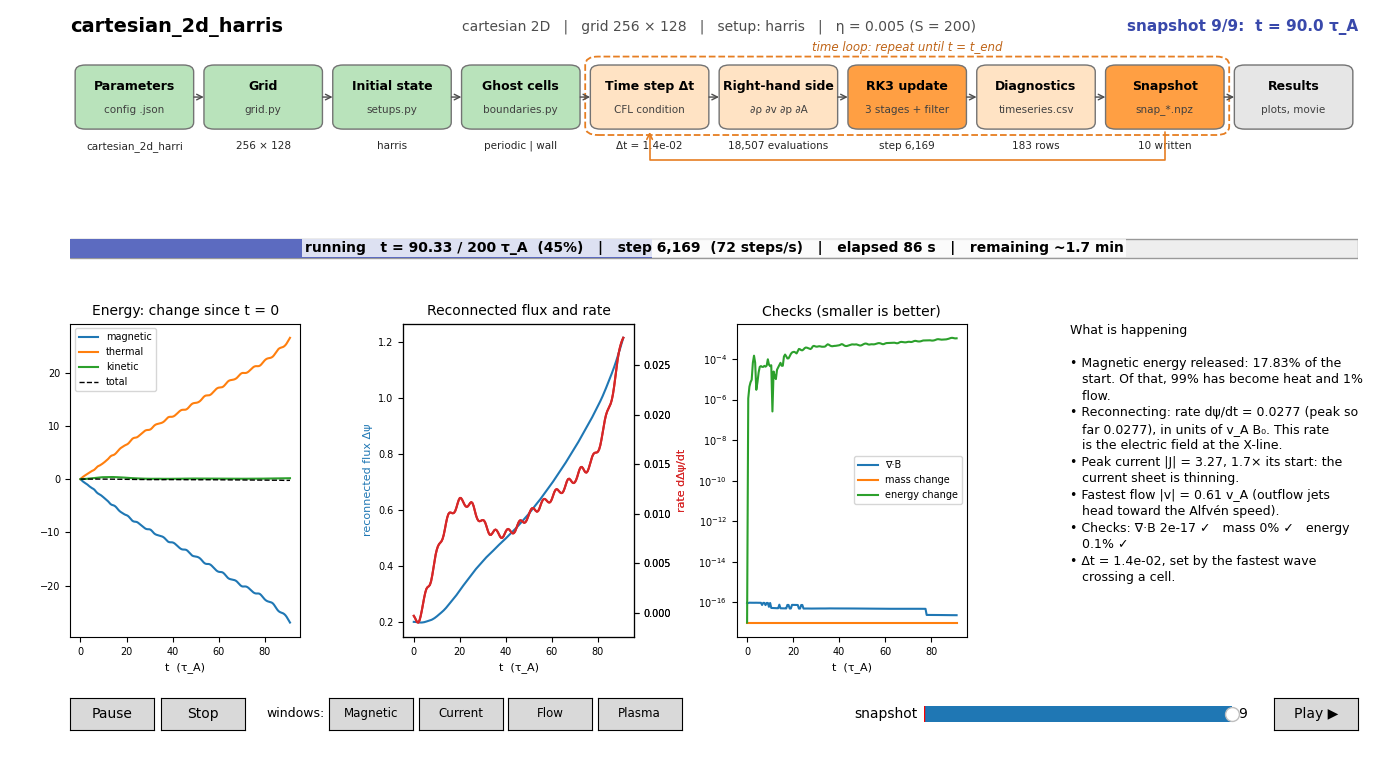Click the "reconnected flux Δψ" axis label
1400x760 pixels.
click(x=367, y=480)
